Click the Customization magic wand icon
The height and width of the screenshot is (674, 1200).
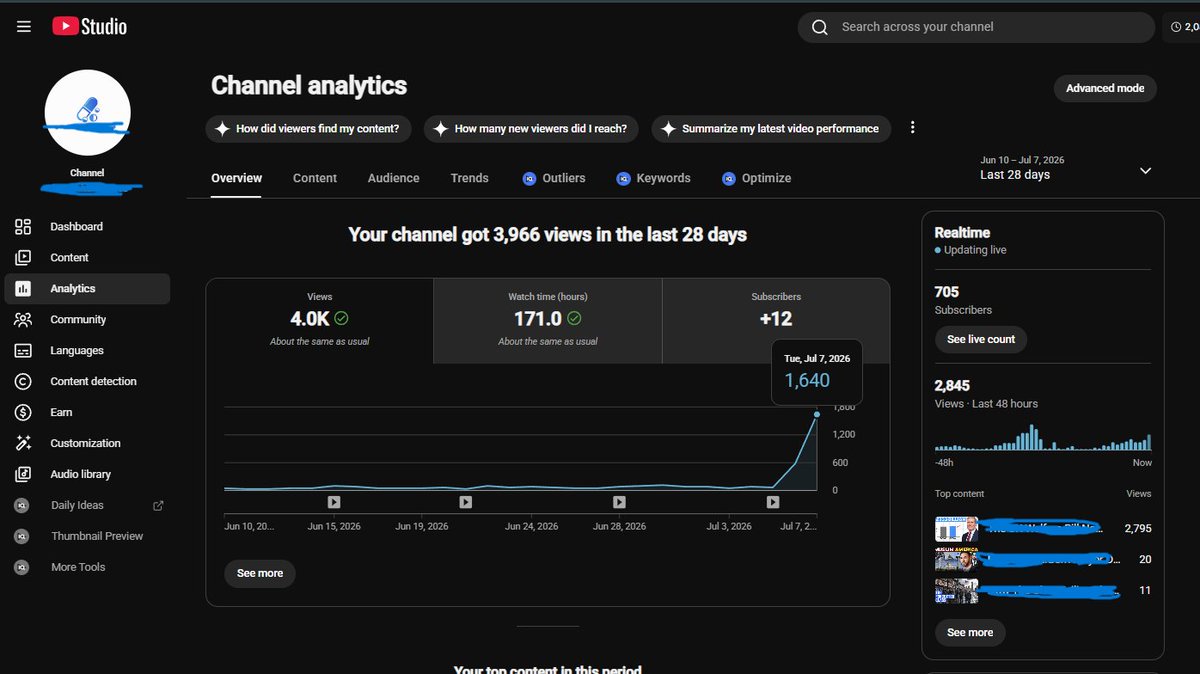tap(23, 444)
